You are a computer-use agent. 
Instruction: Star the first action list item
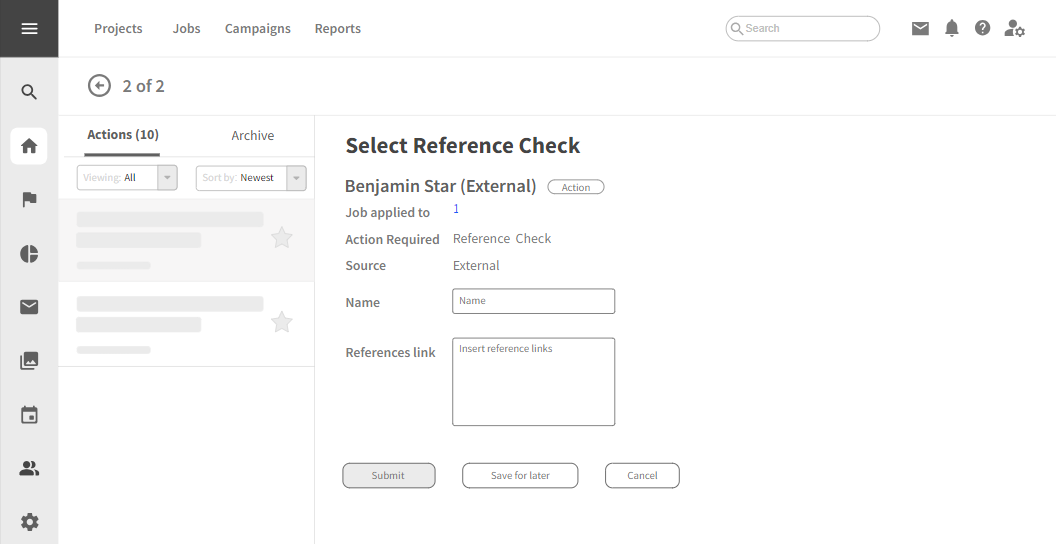282,238
